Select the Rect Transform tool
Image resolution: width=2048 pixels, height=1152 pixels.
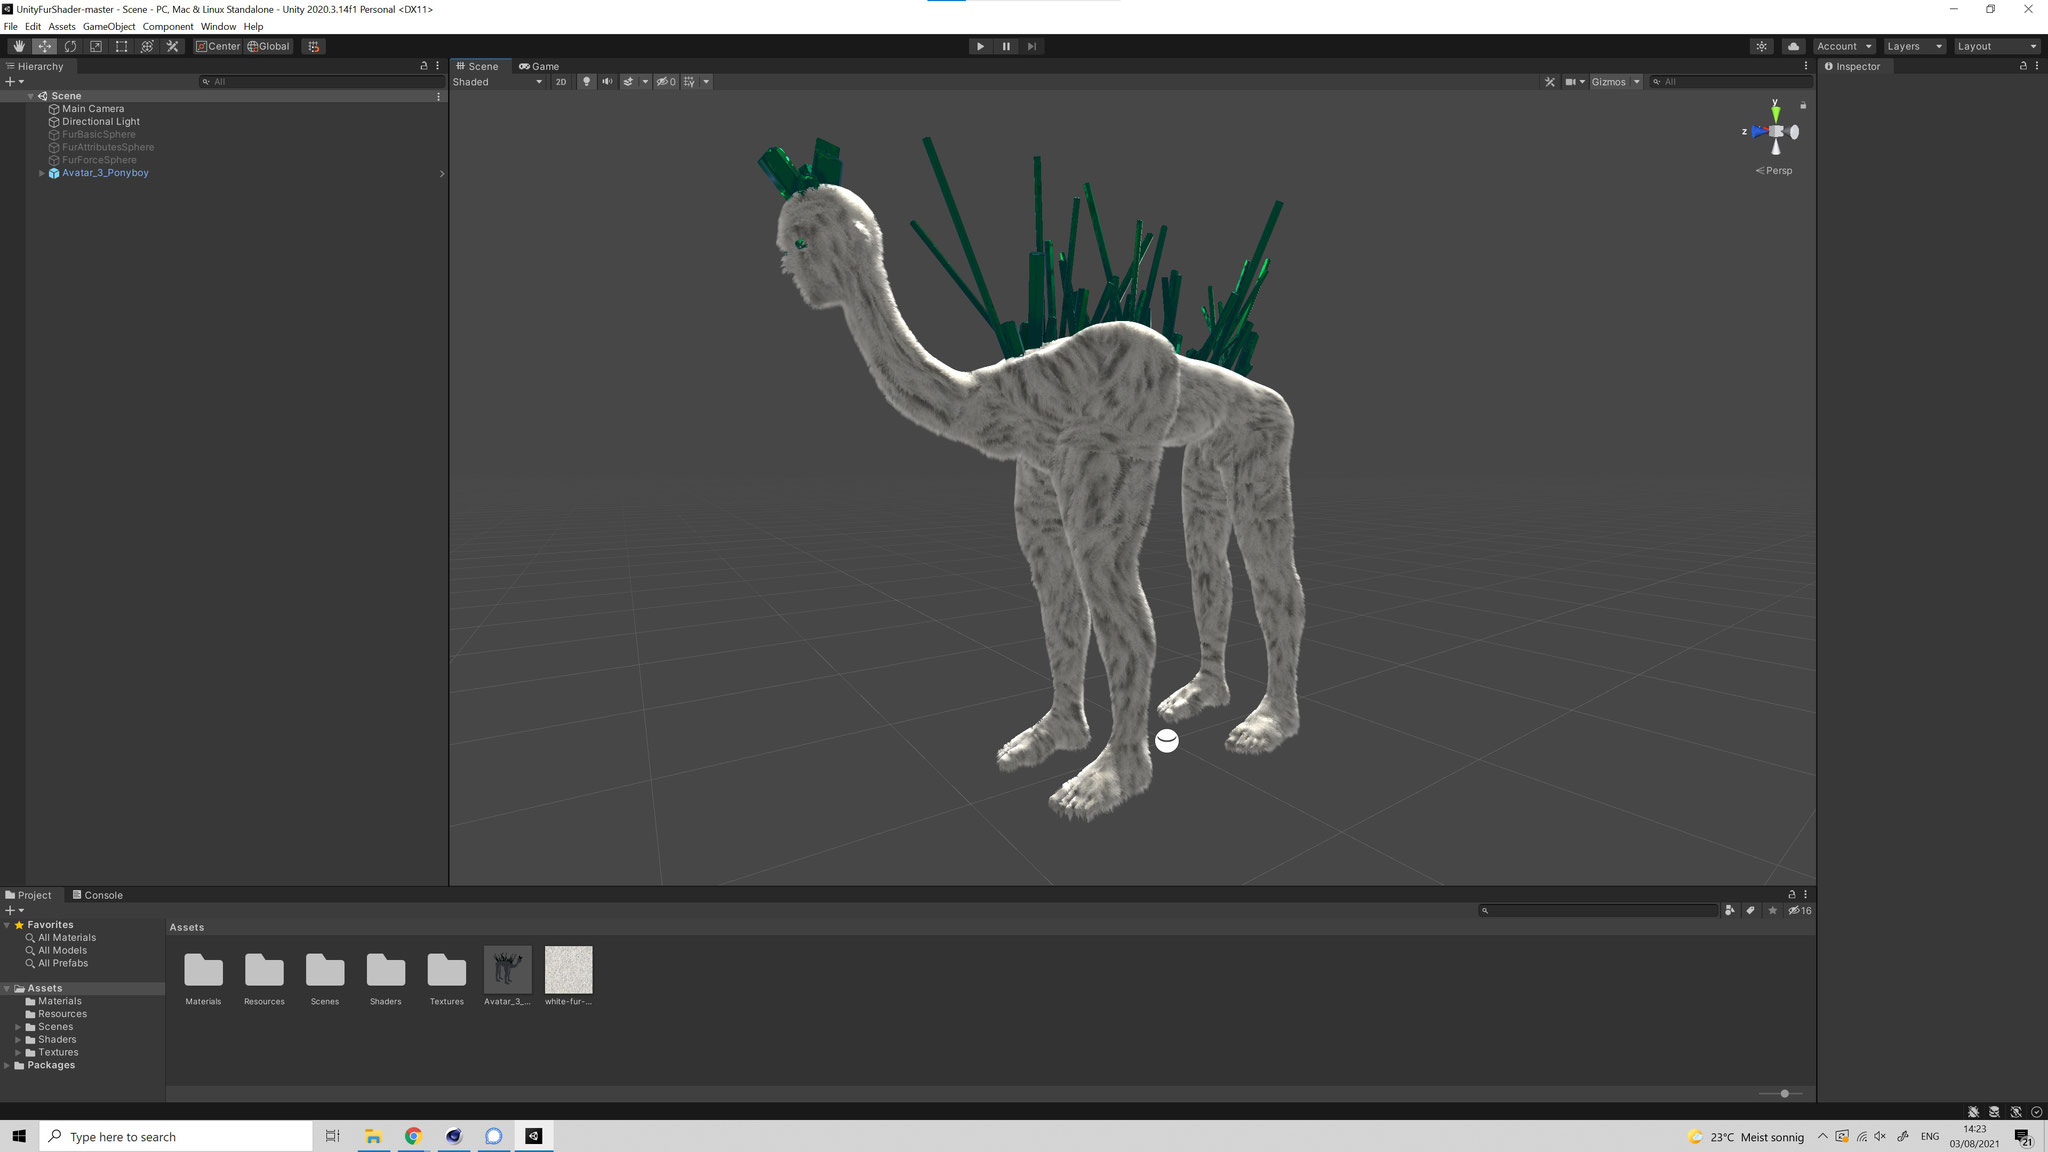click(121, 46)
